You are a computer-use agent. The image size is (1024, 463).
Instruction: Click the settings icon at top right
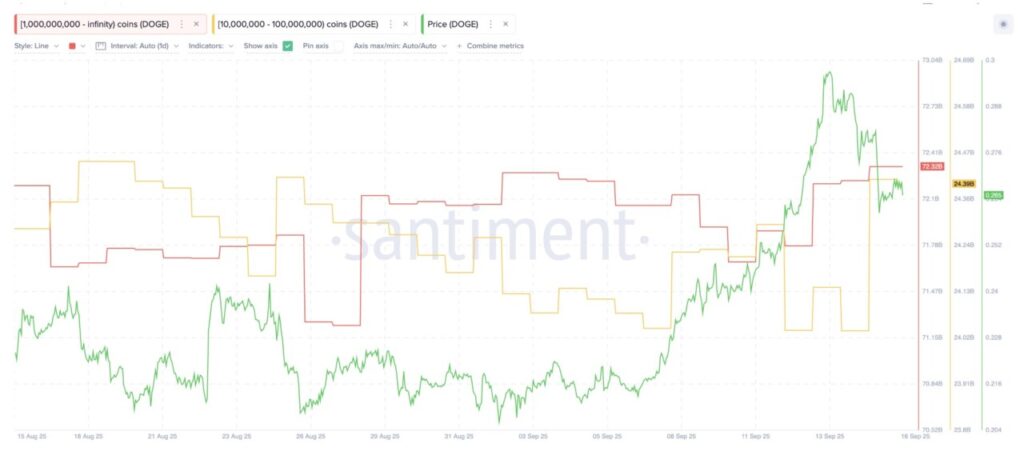[1002, 23]
